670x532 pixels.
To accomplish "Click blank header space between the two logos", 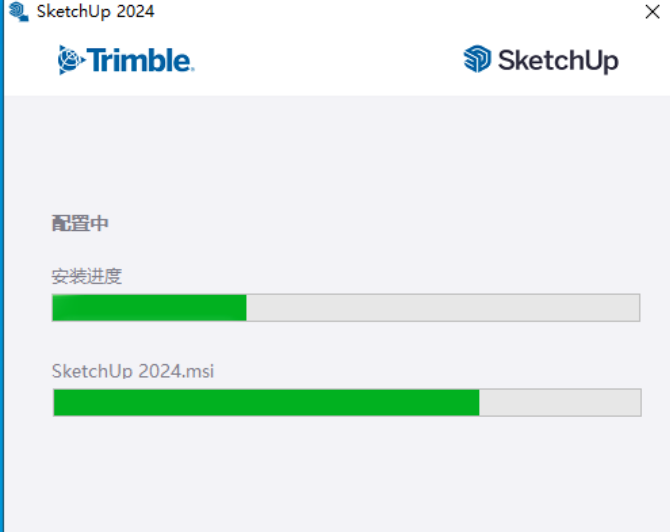I will tap(330, 60).
